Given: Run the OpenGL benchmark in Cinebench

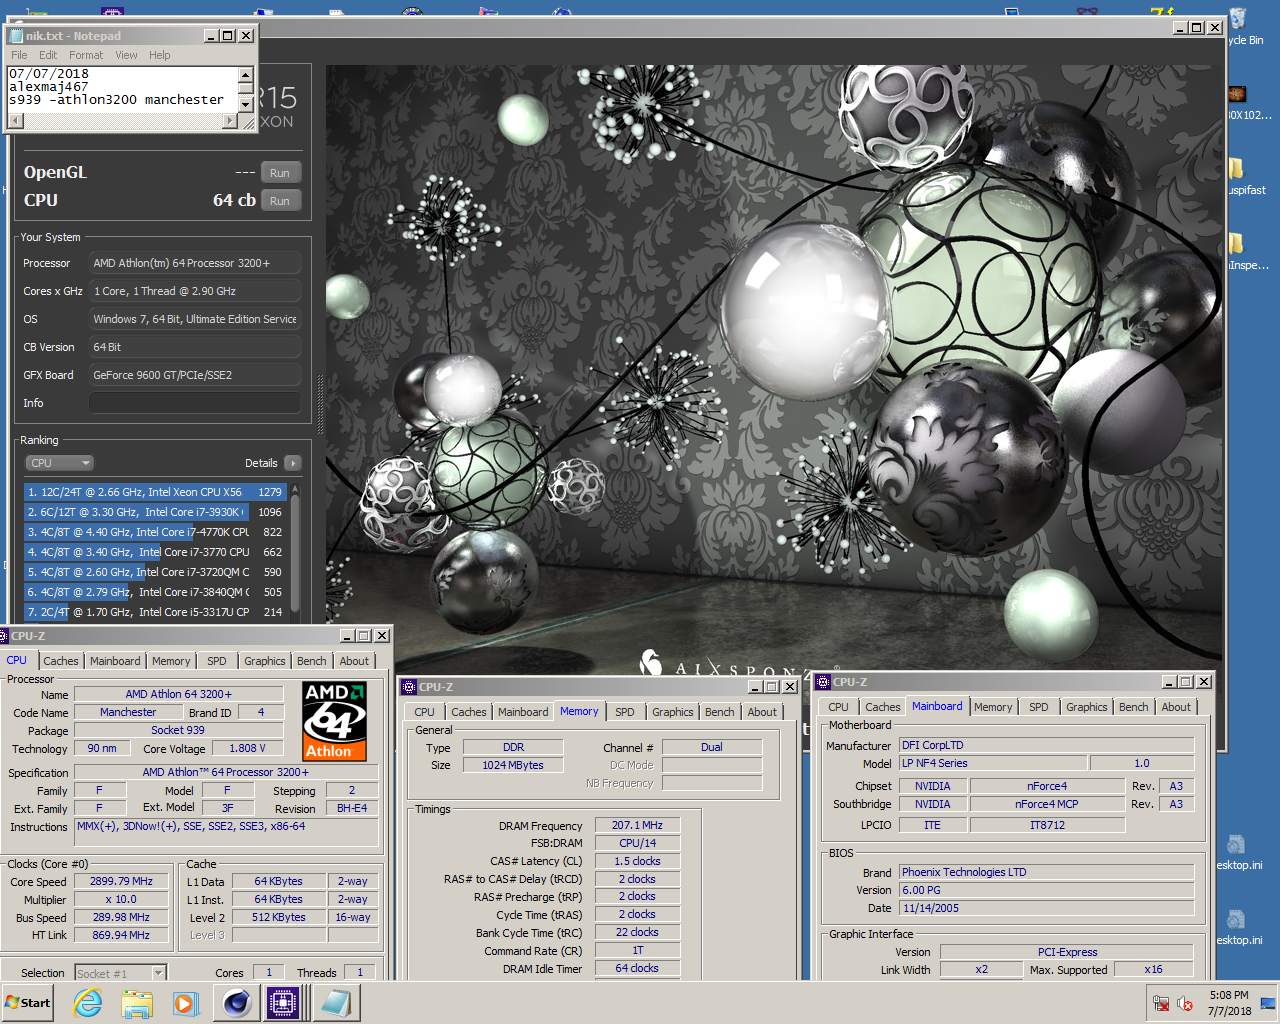Looking at the screenshot, I should pos(280,173).
